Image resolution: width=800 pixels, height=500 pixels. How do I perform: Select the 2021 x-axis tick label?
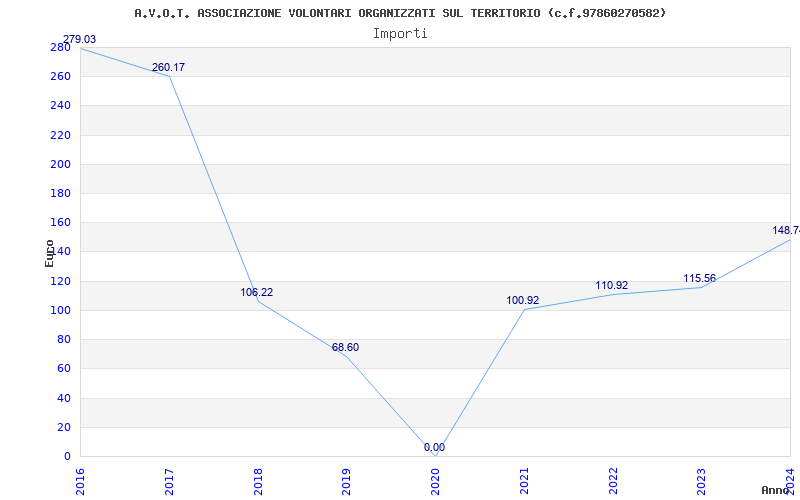coord(524,482)
